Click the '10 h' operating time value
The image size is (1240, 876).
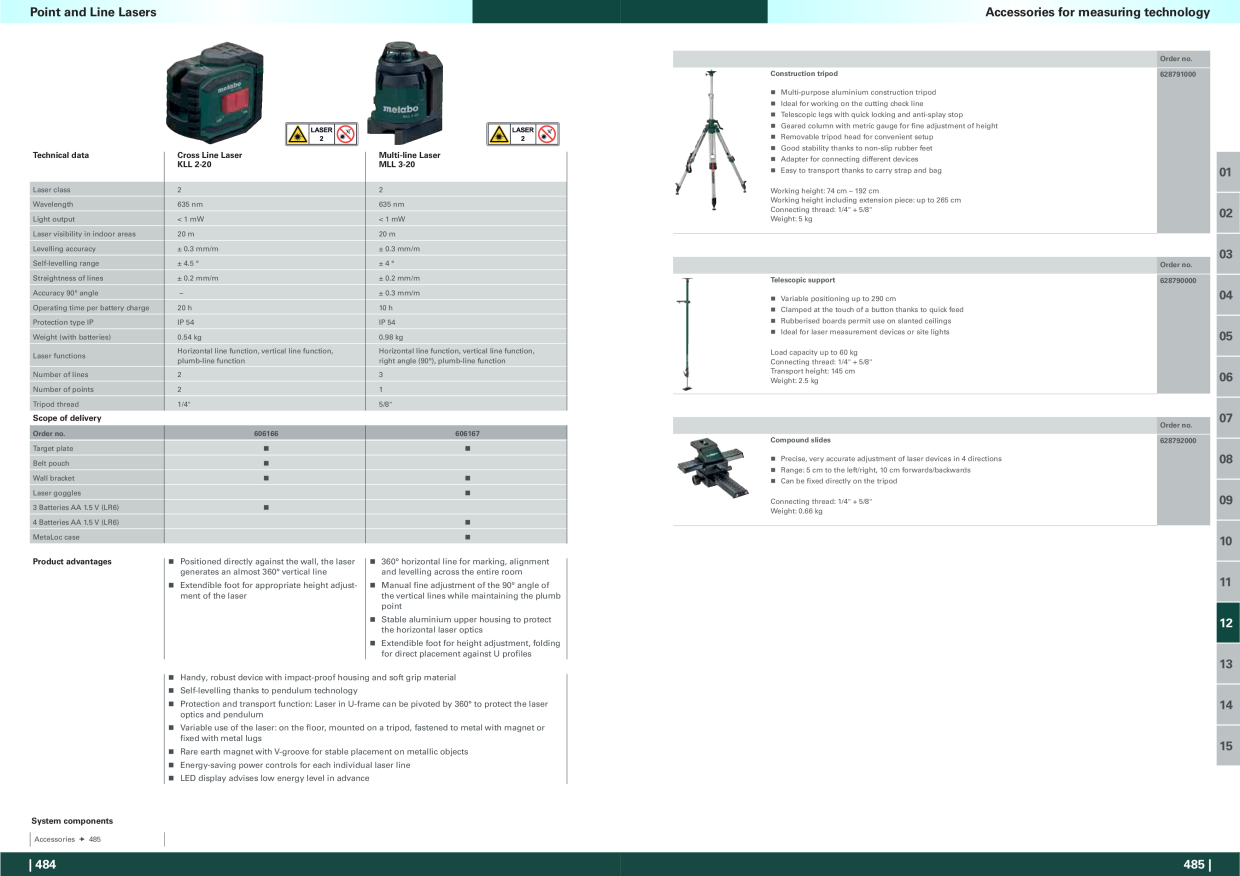[386, 308]
